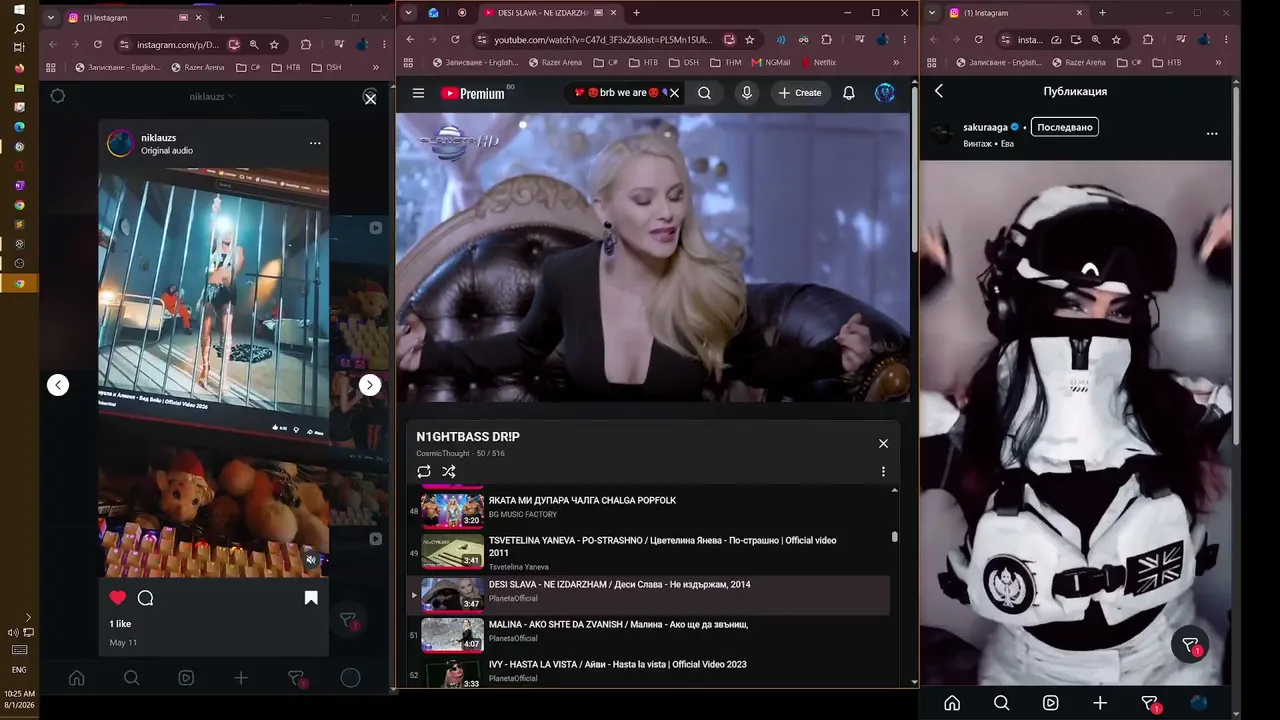Switch to the left window's Instagram tab
The height and width of the screenshot is (720, 1280).
tap(133, 17)
